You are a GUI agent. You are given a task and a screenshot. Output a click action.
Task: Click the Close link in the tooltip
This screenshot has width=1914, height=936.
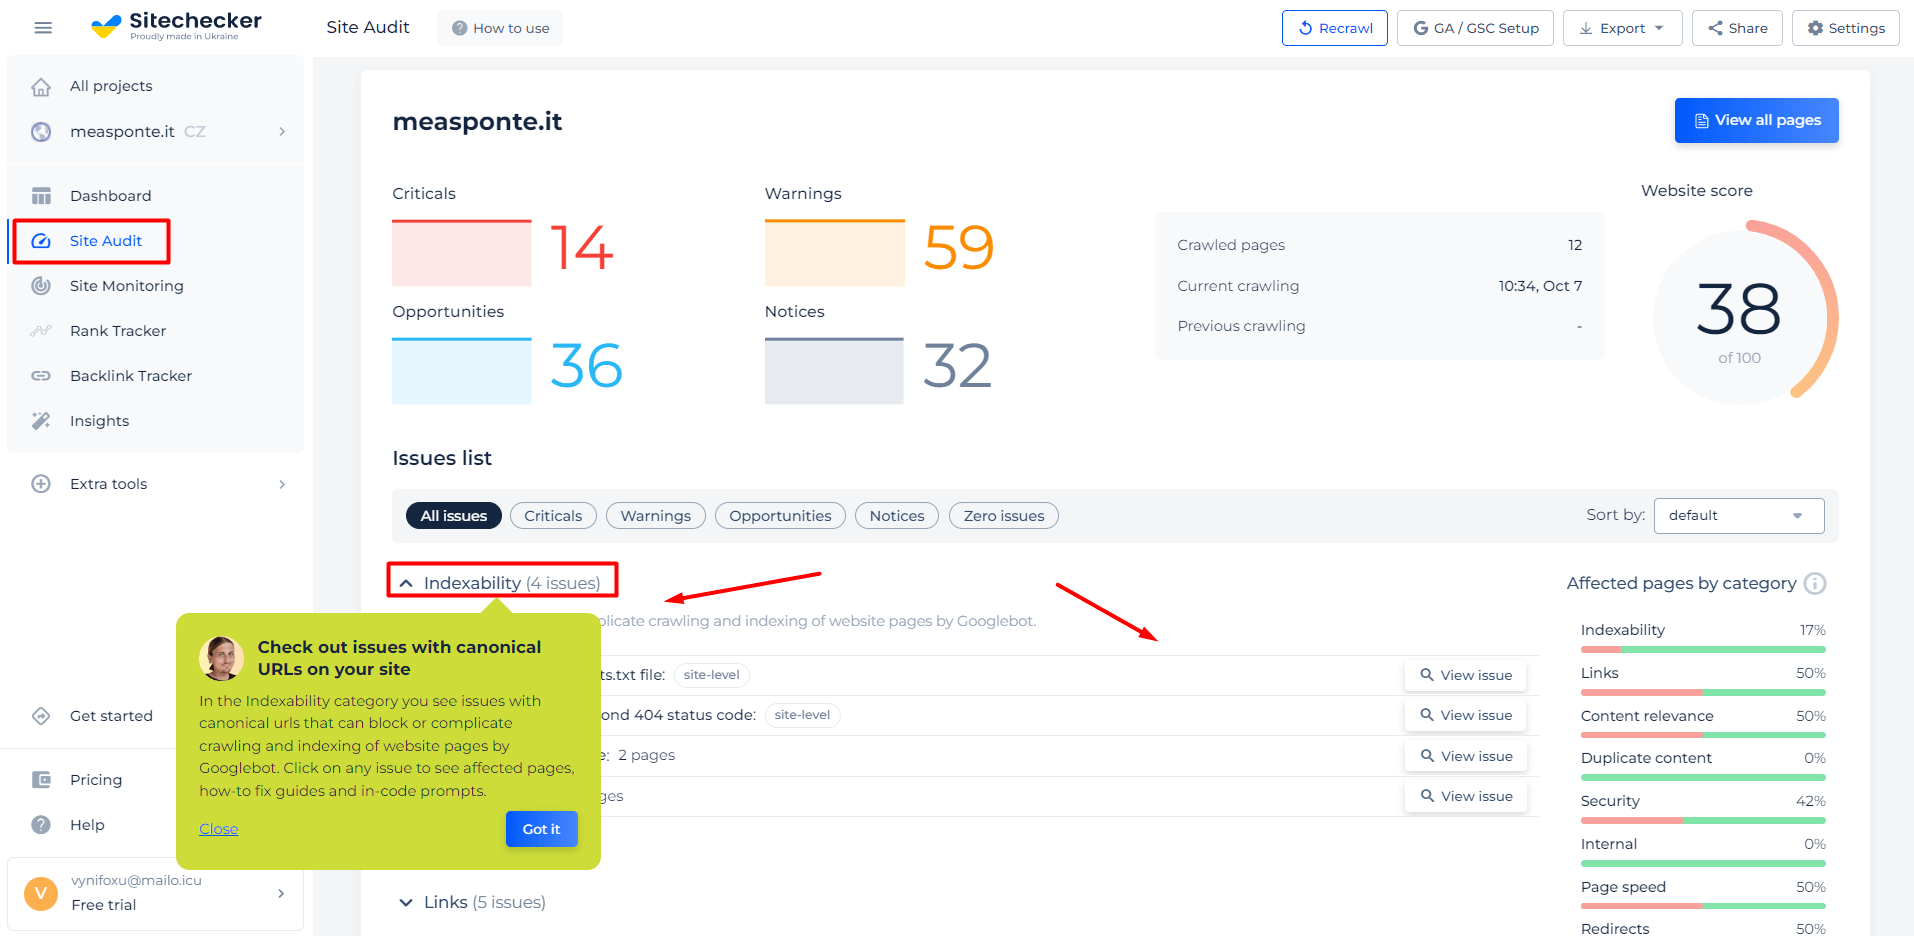click(218, 829)
